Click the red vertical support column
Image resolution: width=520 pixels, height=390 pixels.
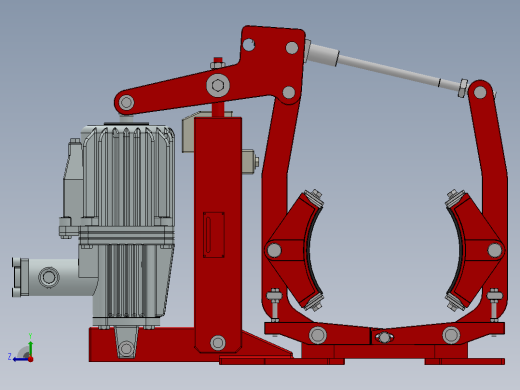(218, 235)
